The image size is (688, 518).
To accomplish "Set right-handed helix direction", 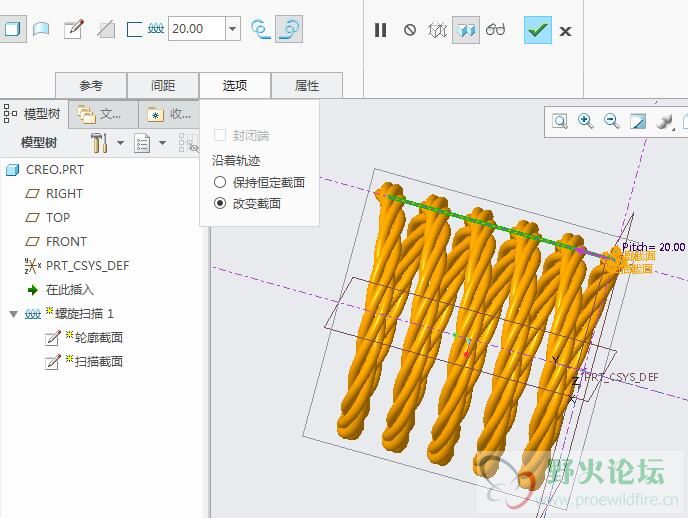I will [289, 29].
